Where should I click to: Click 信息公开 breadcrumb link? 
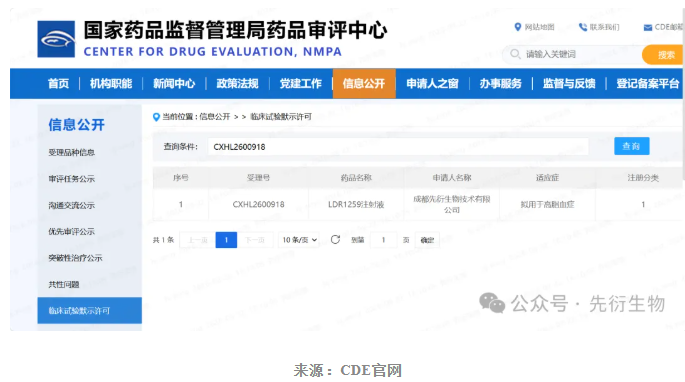point(214,117)
